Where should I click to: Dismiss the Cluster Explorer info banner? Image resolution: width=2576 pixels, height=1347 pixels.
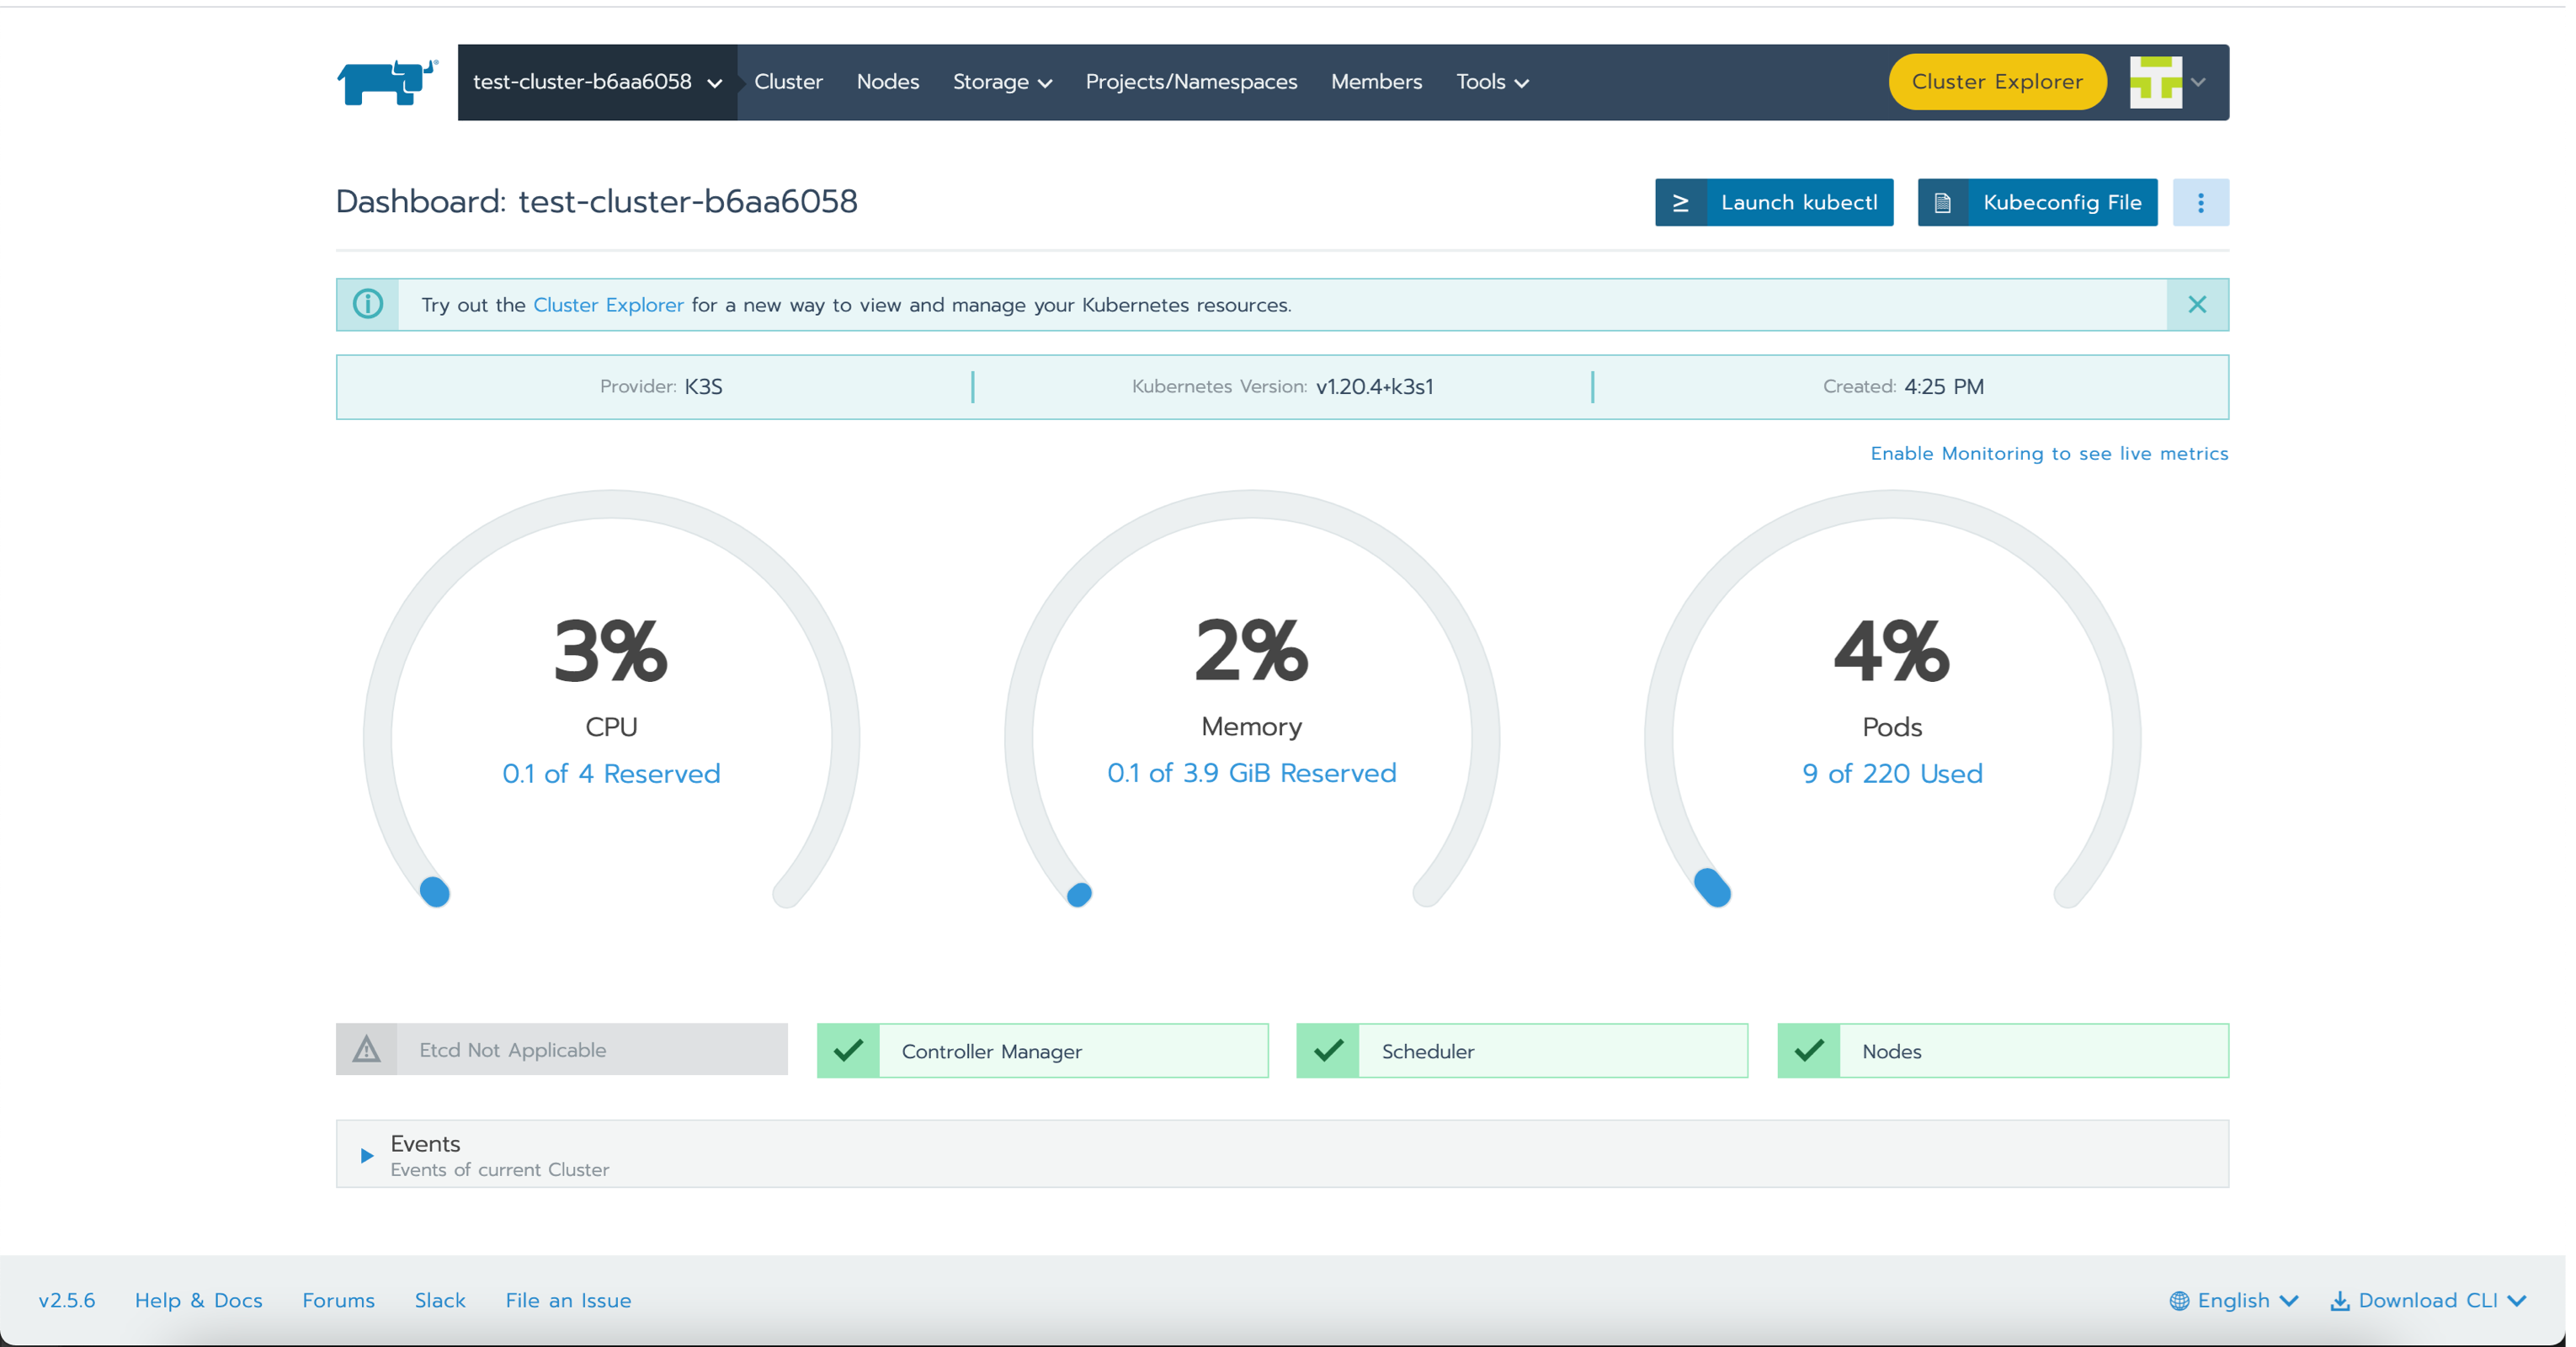(2197, 304)
